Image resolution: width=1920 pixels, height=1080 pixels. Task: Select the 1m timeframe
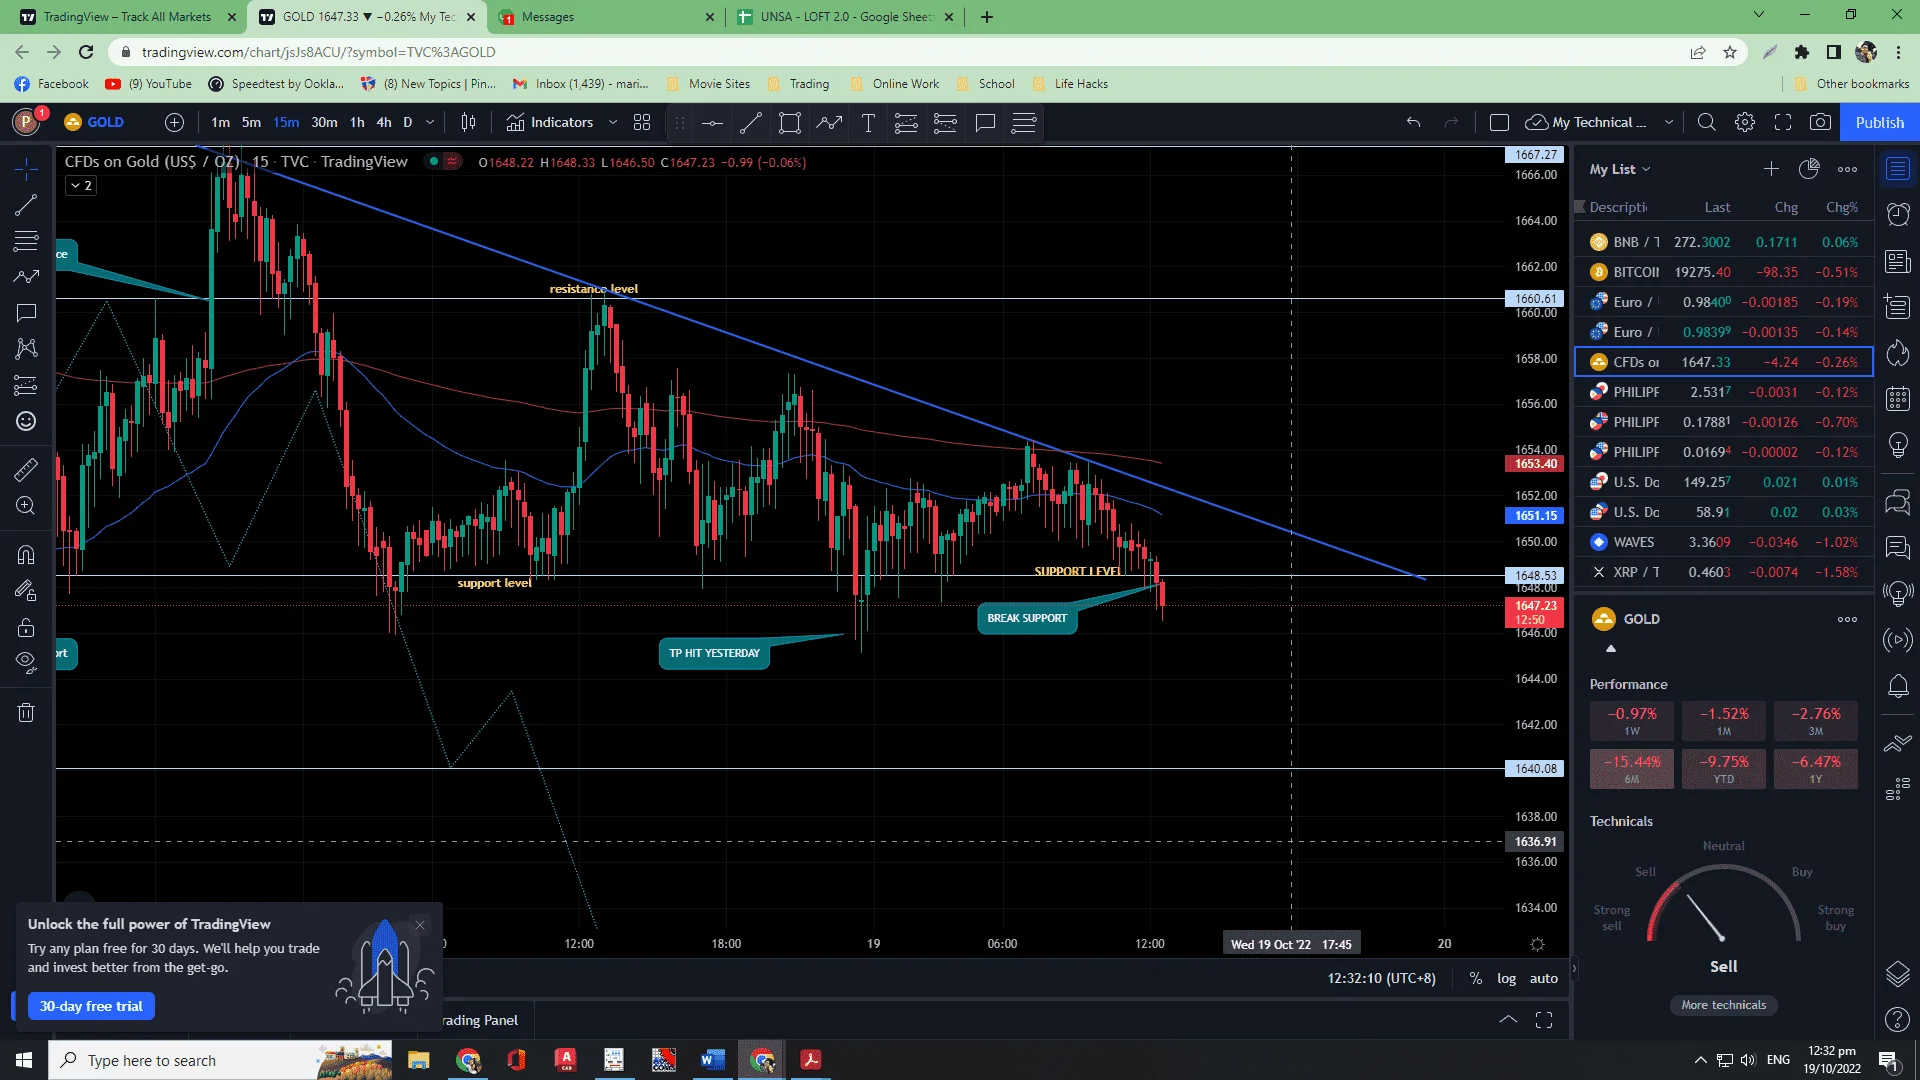click(220, 122)
